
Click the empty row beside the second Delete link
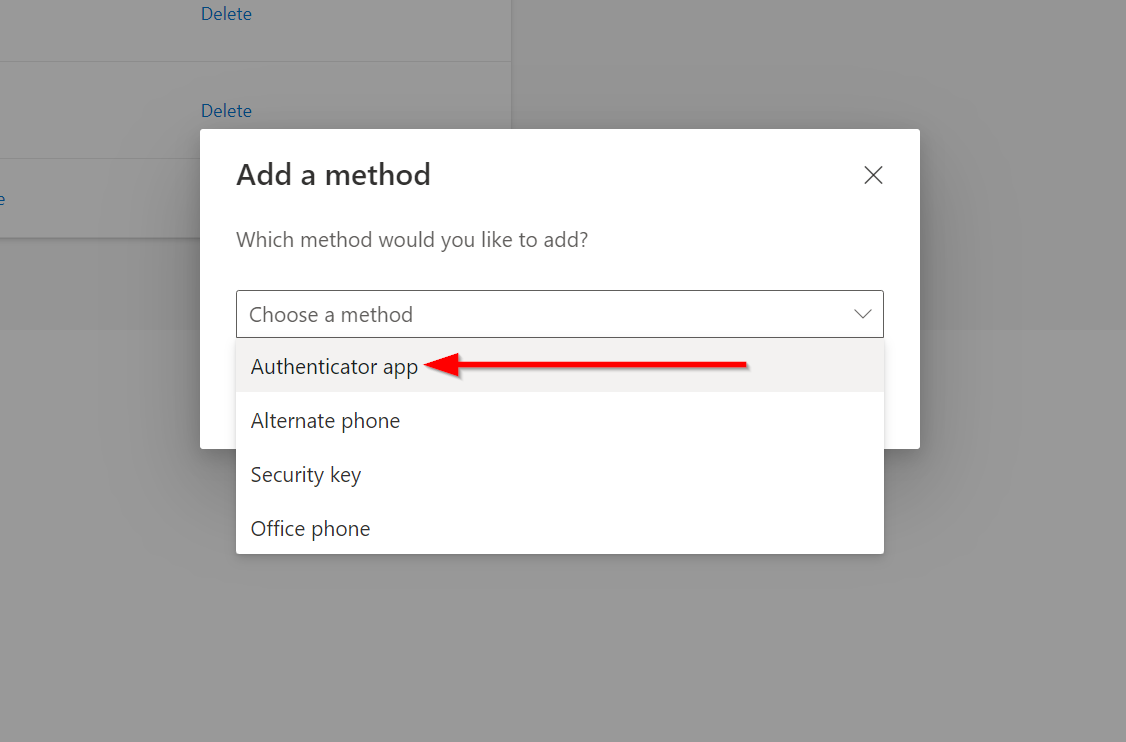101,110
